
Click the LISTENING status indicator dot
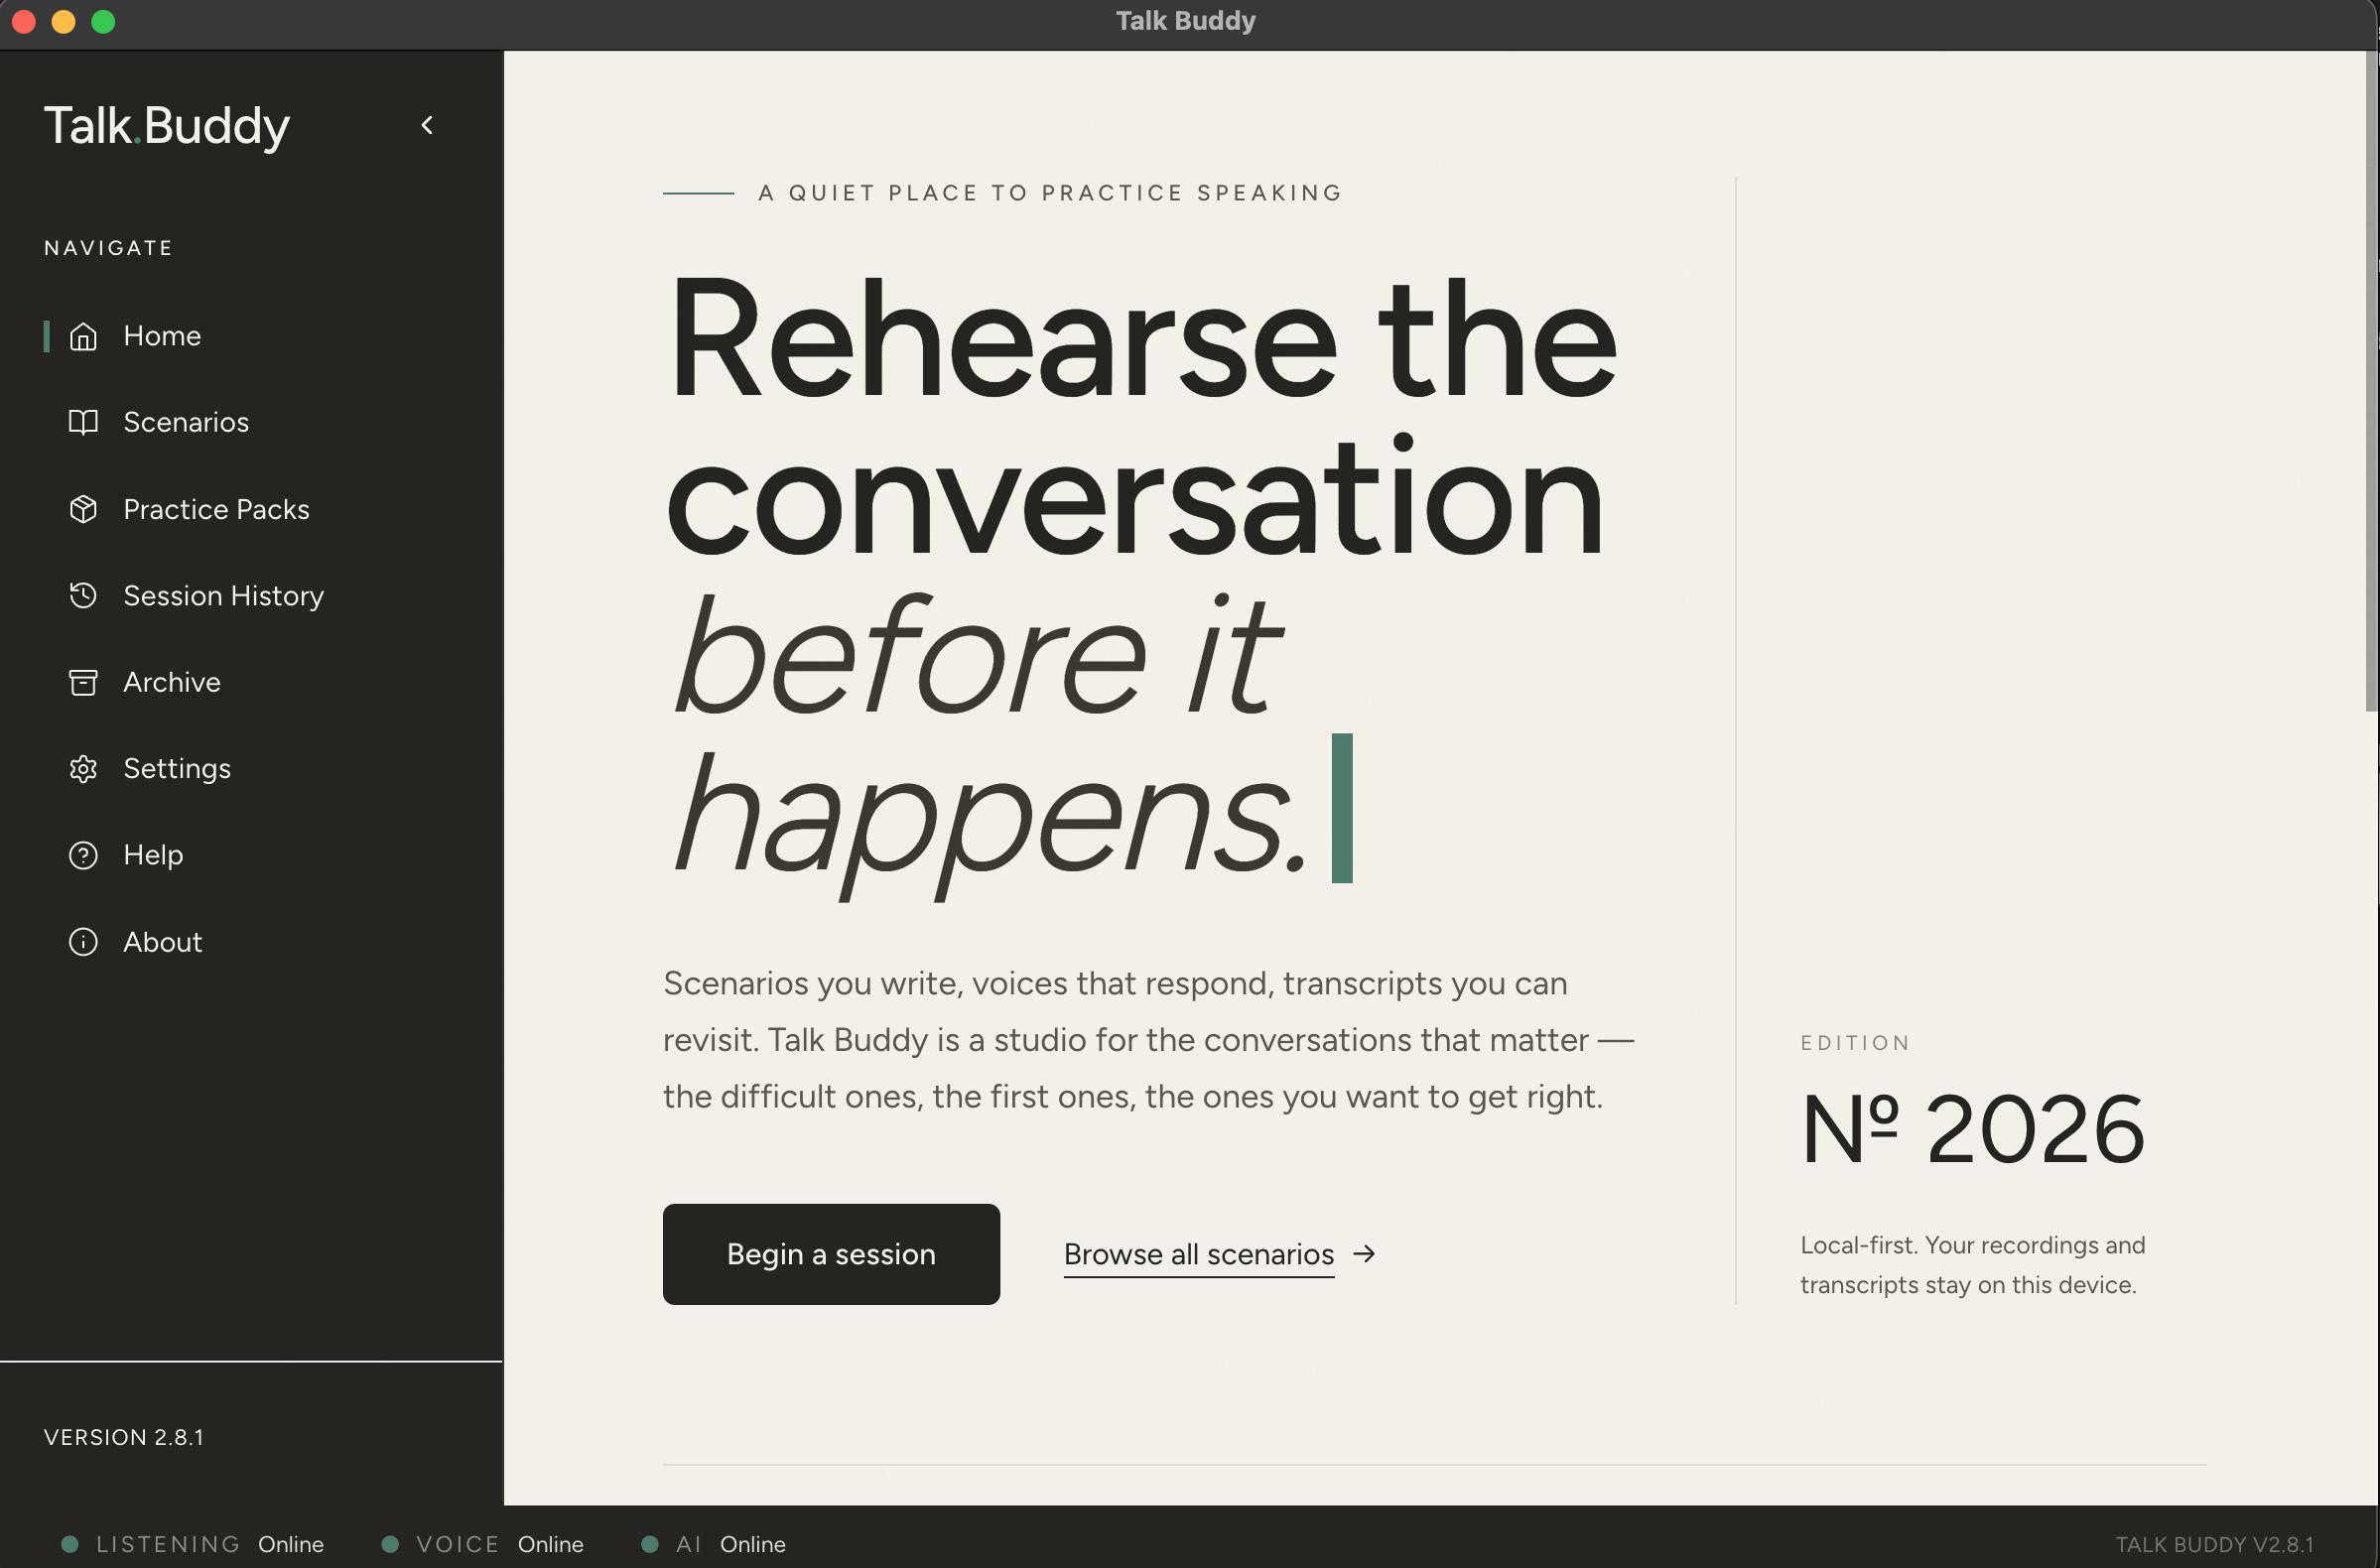70,1543
